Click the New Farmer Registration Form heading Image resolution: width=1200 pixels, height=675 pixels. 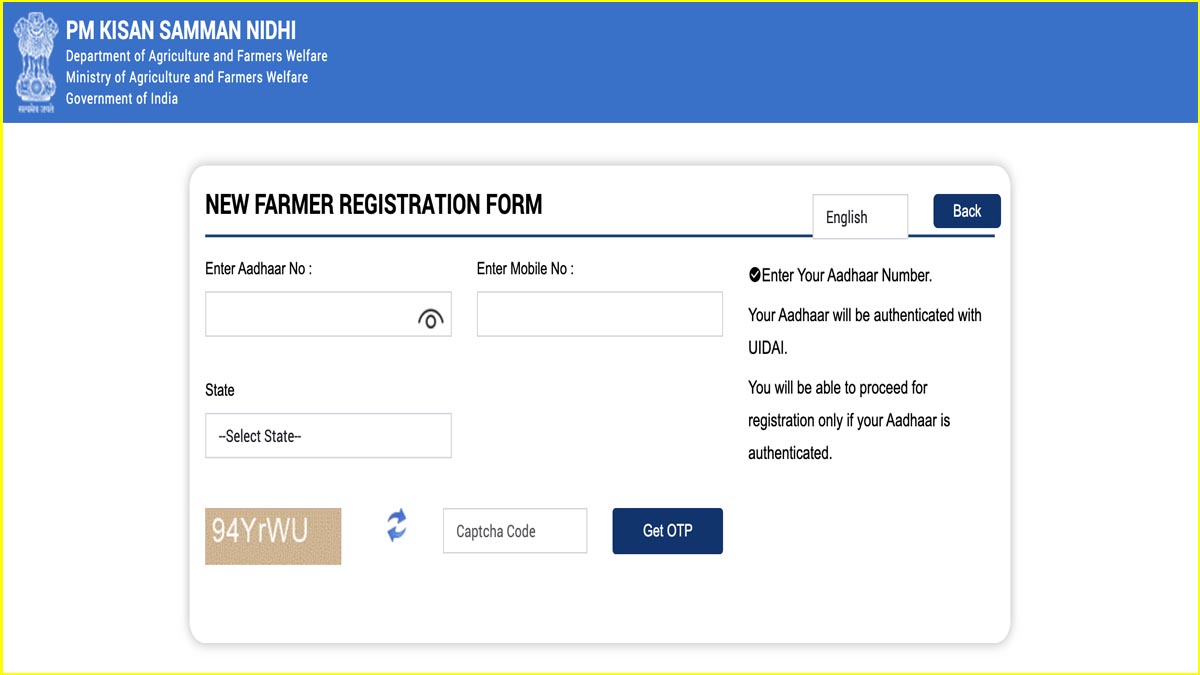tap(374, 205)
